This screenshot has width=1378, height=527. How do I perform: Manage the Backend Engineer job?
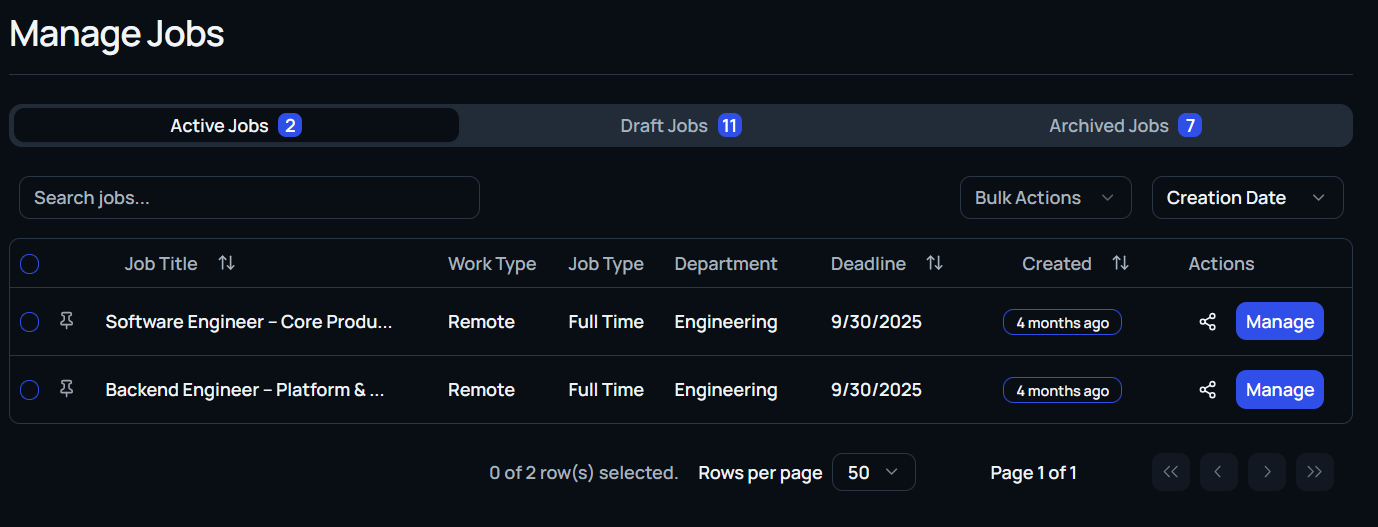1279,390
